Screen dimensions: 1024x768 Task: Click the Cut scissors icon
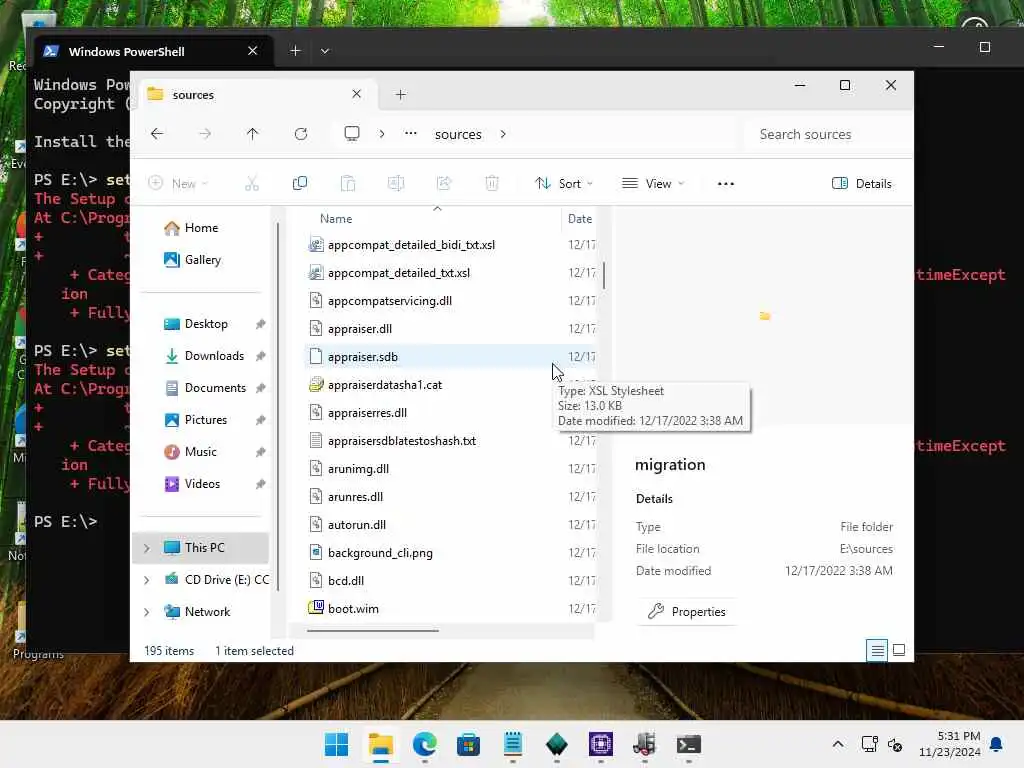(x=251, y=184)
